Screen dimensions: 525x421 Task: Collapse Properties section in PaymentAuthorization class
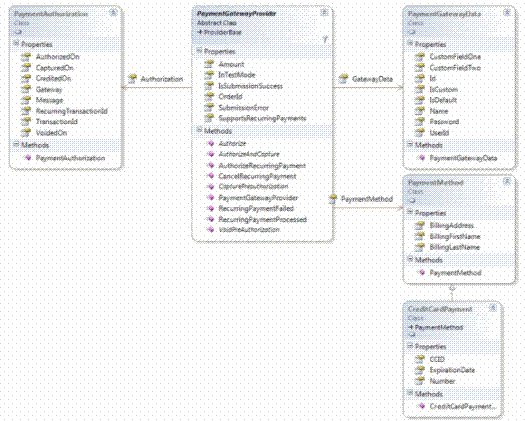coord(16,43)
